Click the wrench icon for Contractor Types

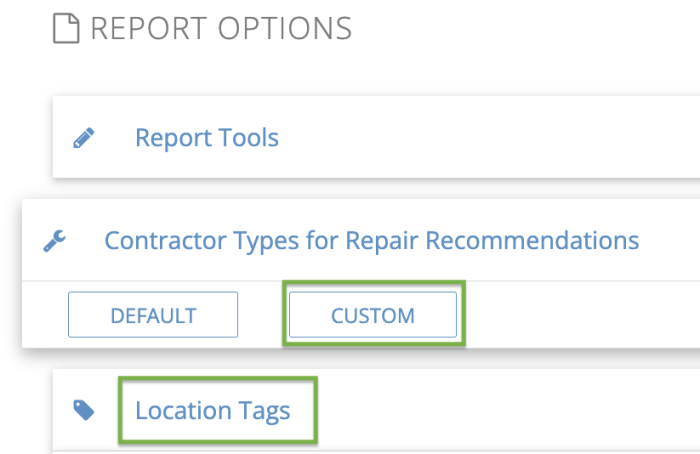(55, 241)
